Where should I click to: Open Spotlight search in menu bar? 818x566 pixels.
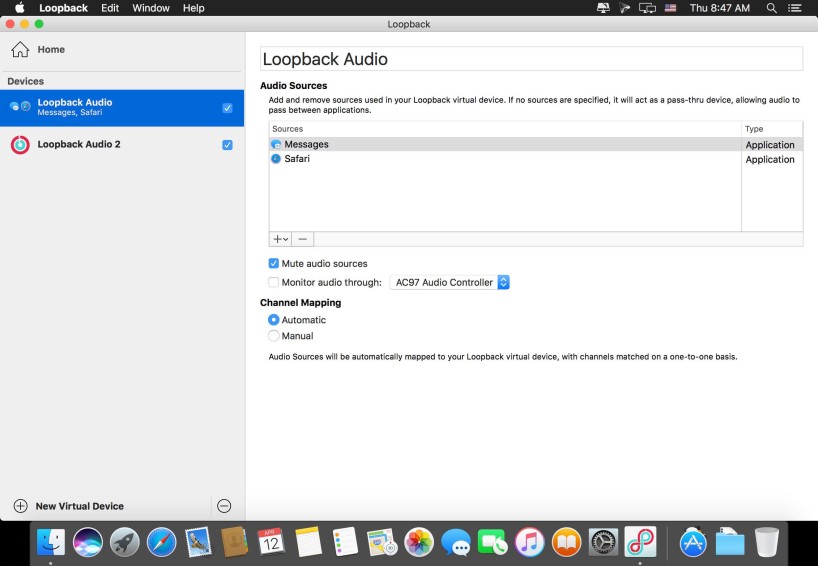[x=771, y=8]
